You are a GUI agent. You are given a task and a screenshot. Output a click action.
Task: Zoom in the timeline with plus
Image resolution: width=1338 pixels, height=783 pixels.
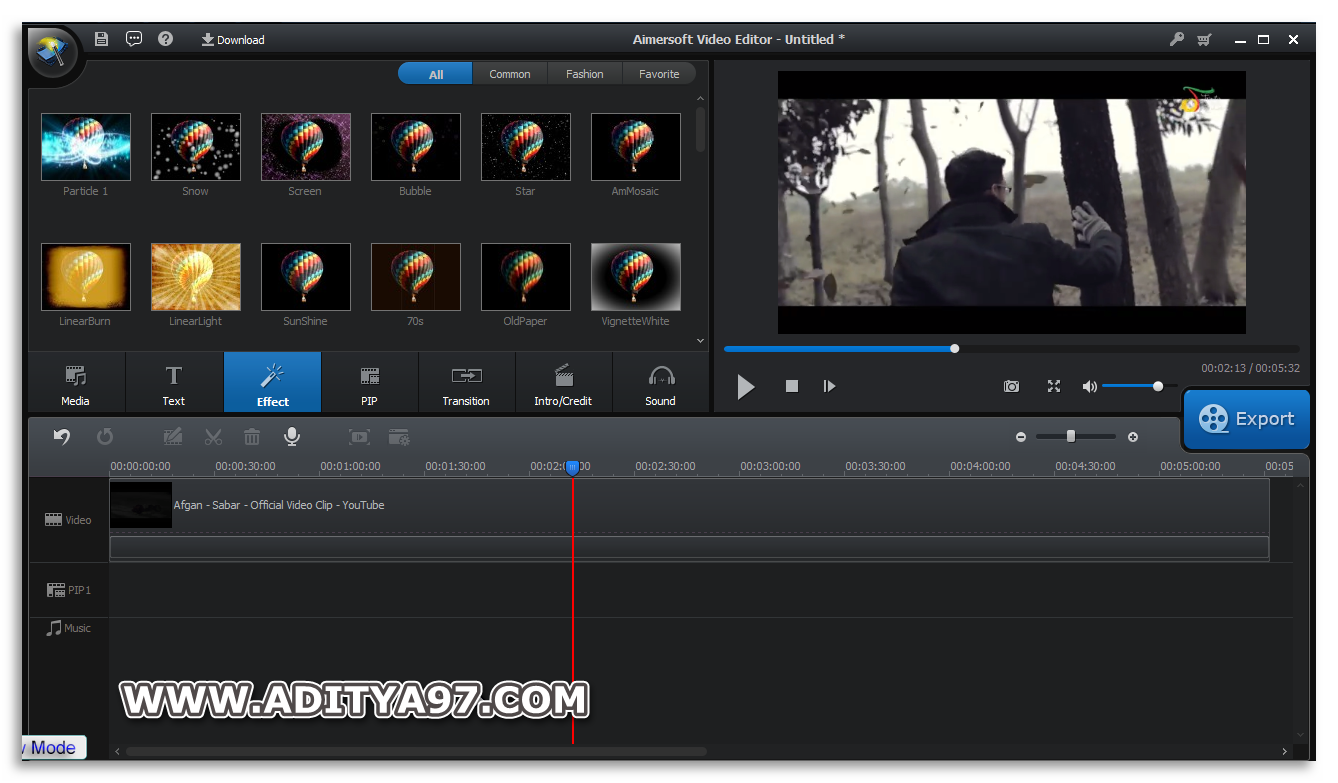coord(1133,437)
